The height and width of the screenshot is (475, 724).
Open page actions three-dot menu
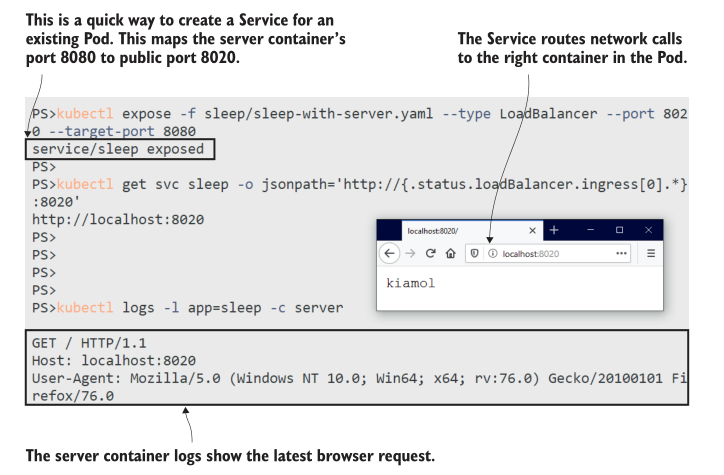[x=621, y=255]
